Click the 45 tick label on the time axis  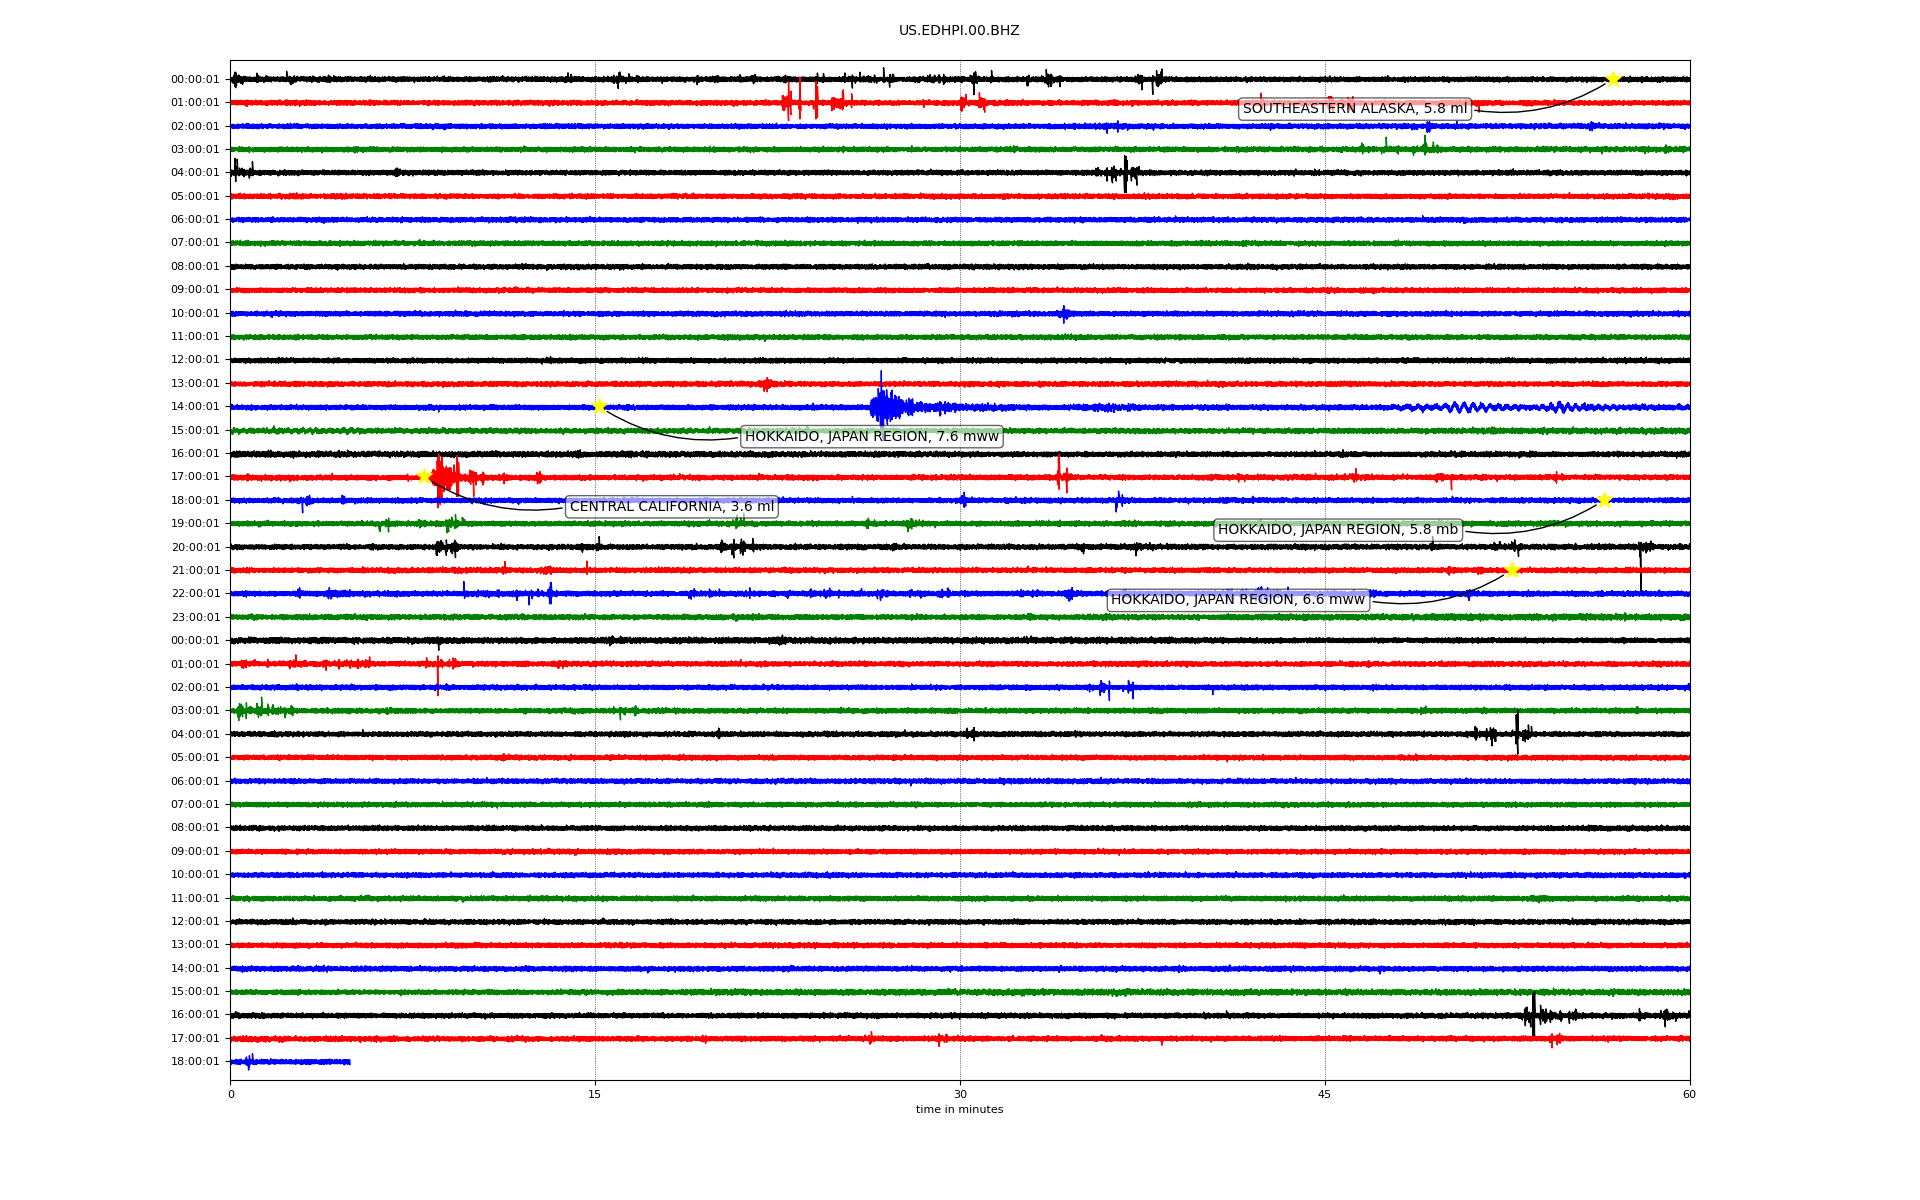pyautogui.click(x=1324, y=1094)
